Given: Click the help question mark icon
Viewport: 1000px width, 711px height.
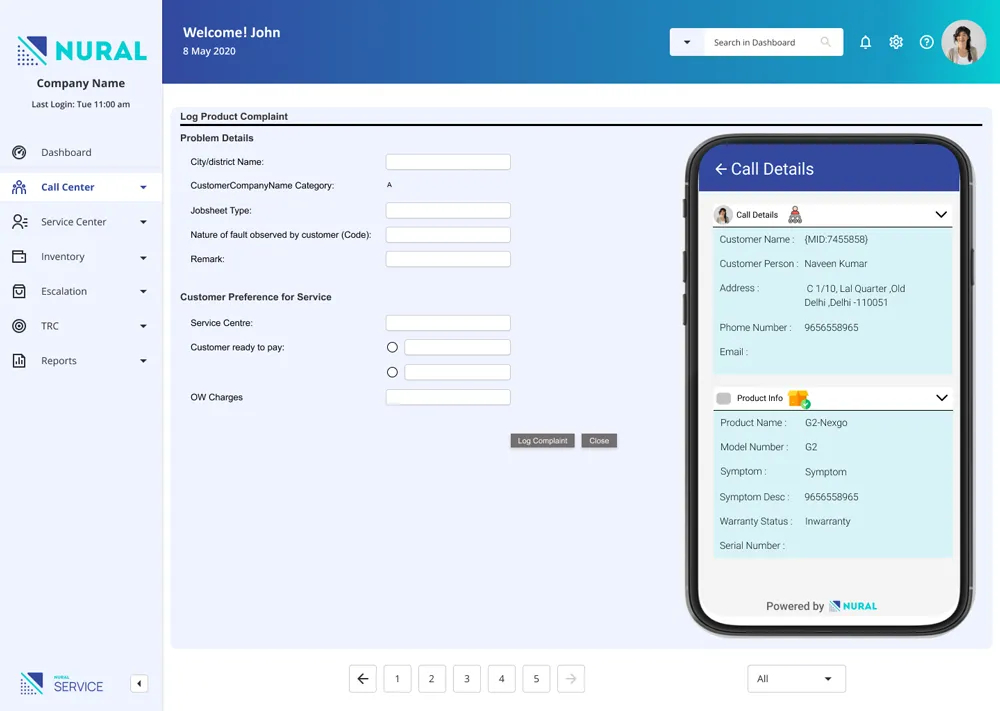Looking at the screenshot, I should point(926,42).
